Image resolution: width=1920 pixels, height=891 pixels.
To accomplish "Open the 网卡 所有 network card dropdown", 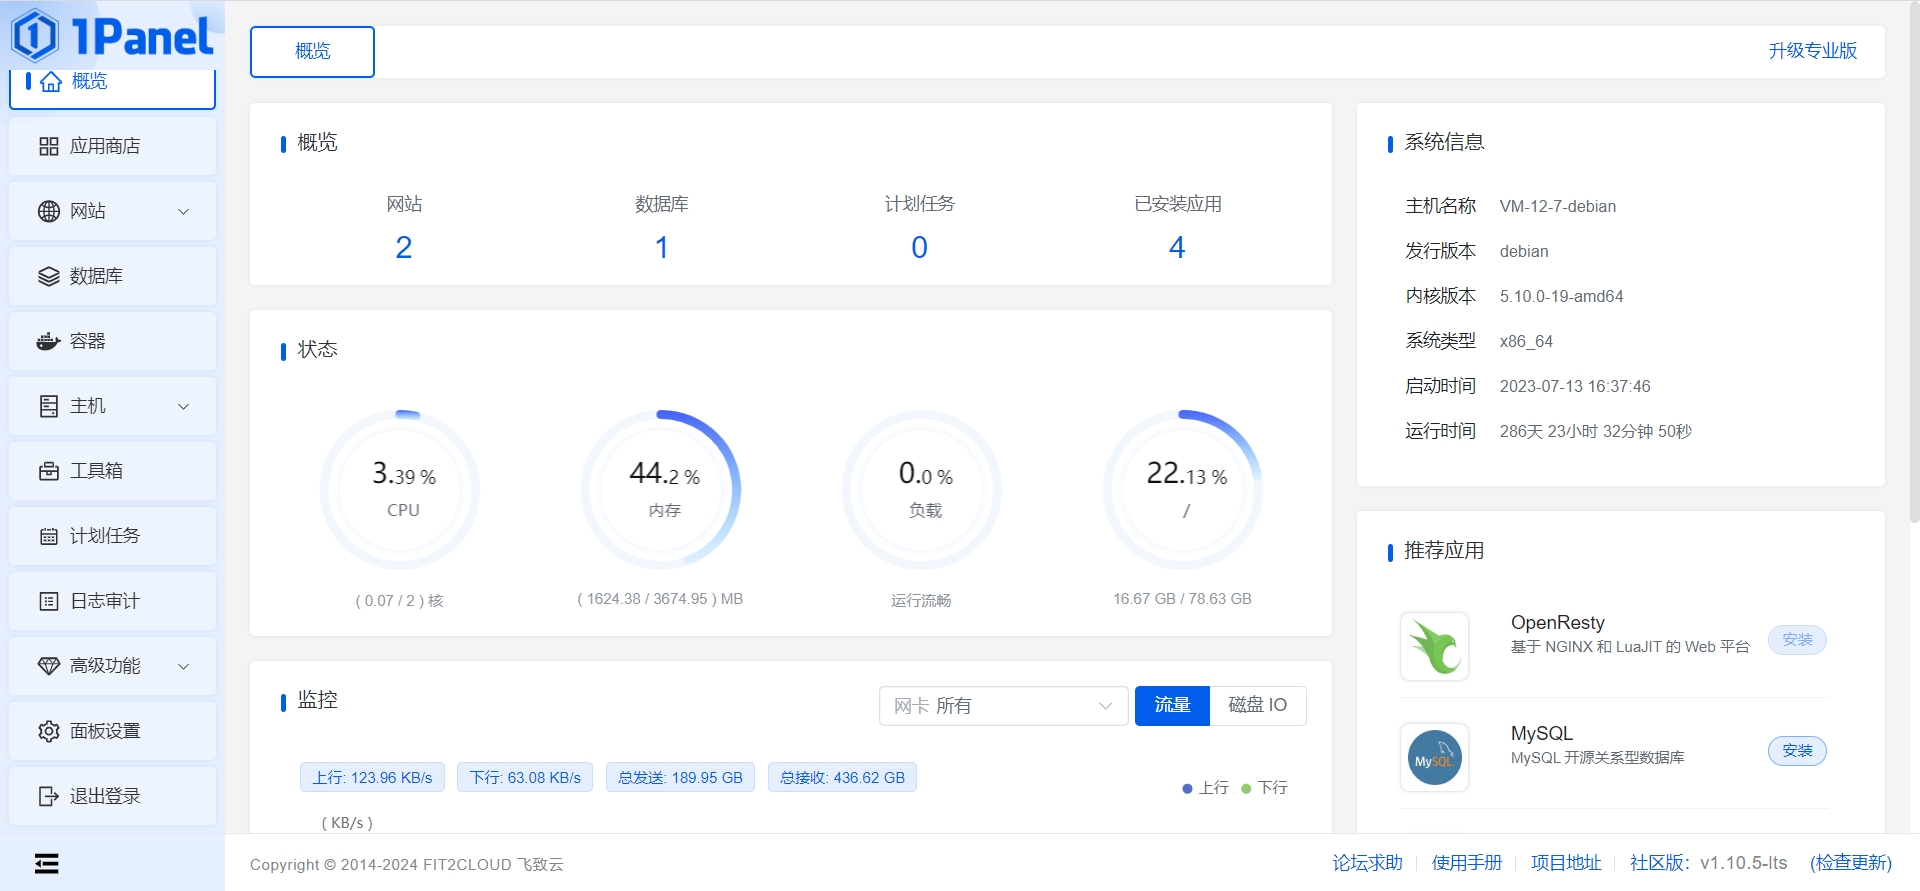I will [x=1004, y=706].
